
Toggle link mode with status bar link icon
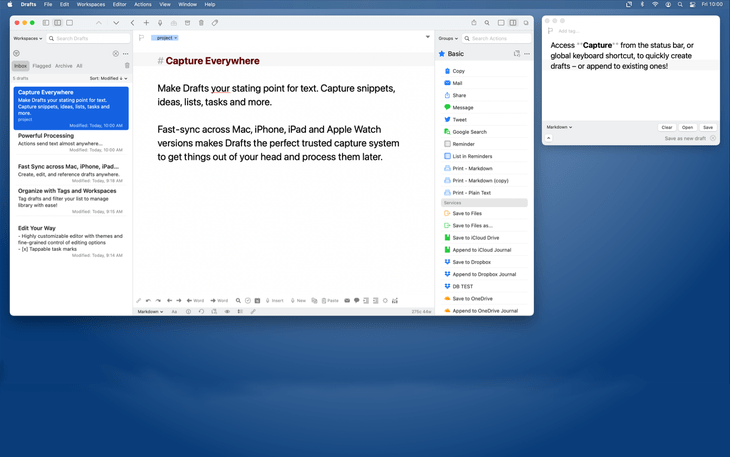pyautogui.click(x=253, y=312)
